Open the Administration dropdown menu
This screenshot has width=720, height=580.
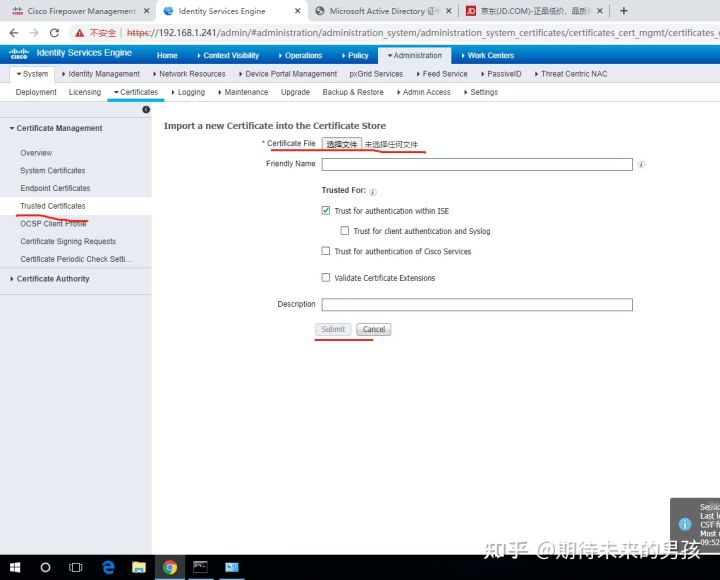(x=414, y=55)
